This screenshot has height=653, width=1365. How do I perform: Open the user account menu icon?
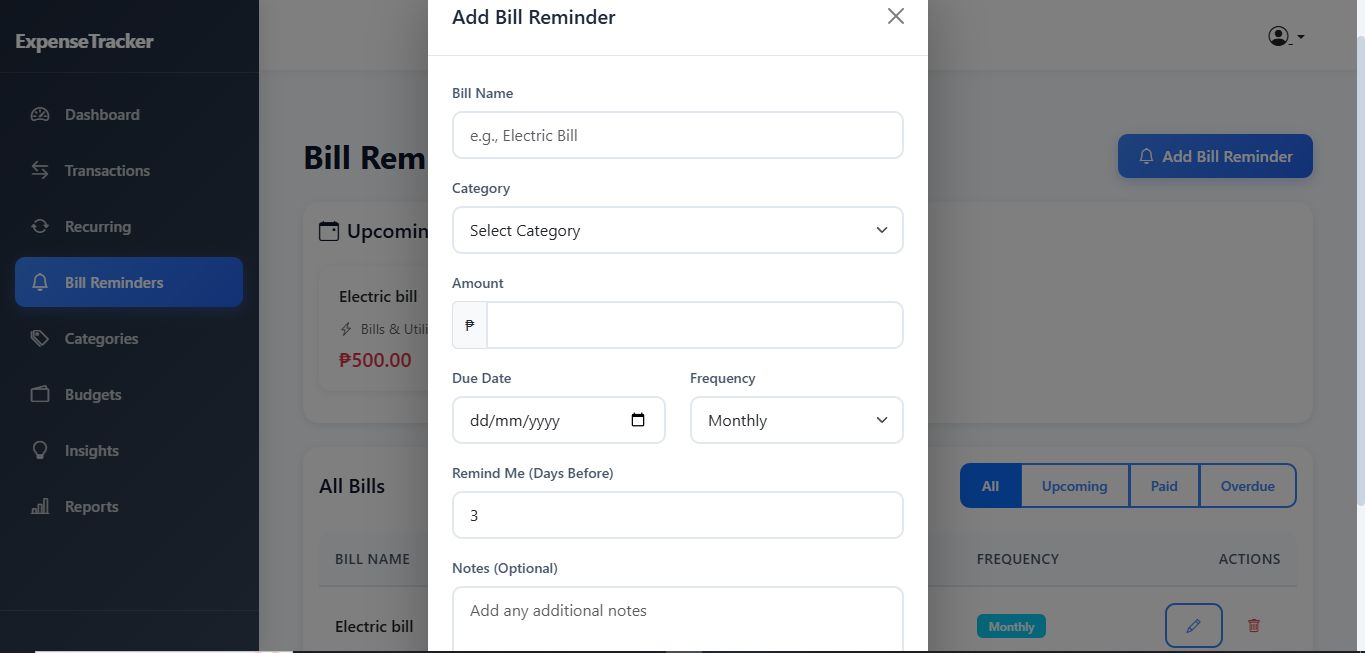(x=1284, y=37)
